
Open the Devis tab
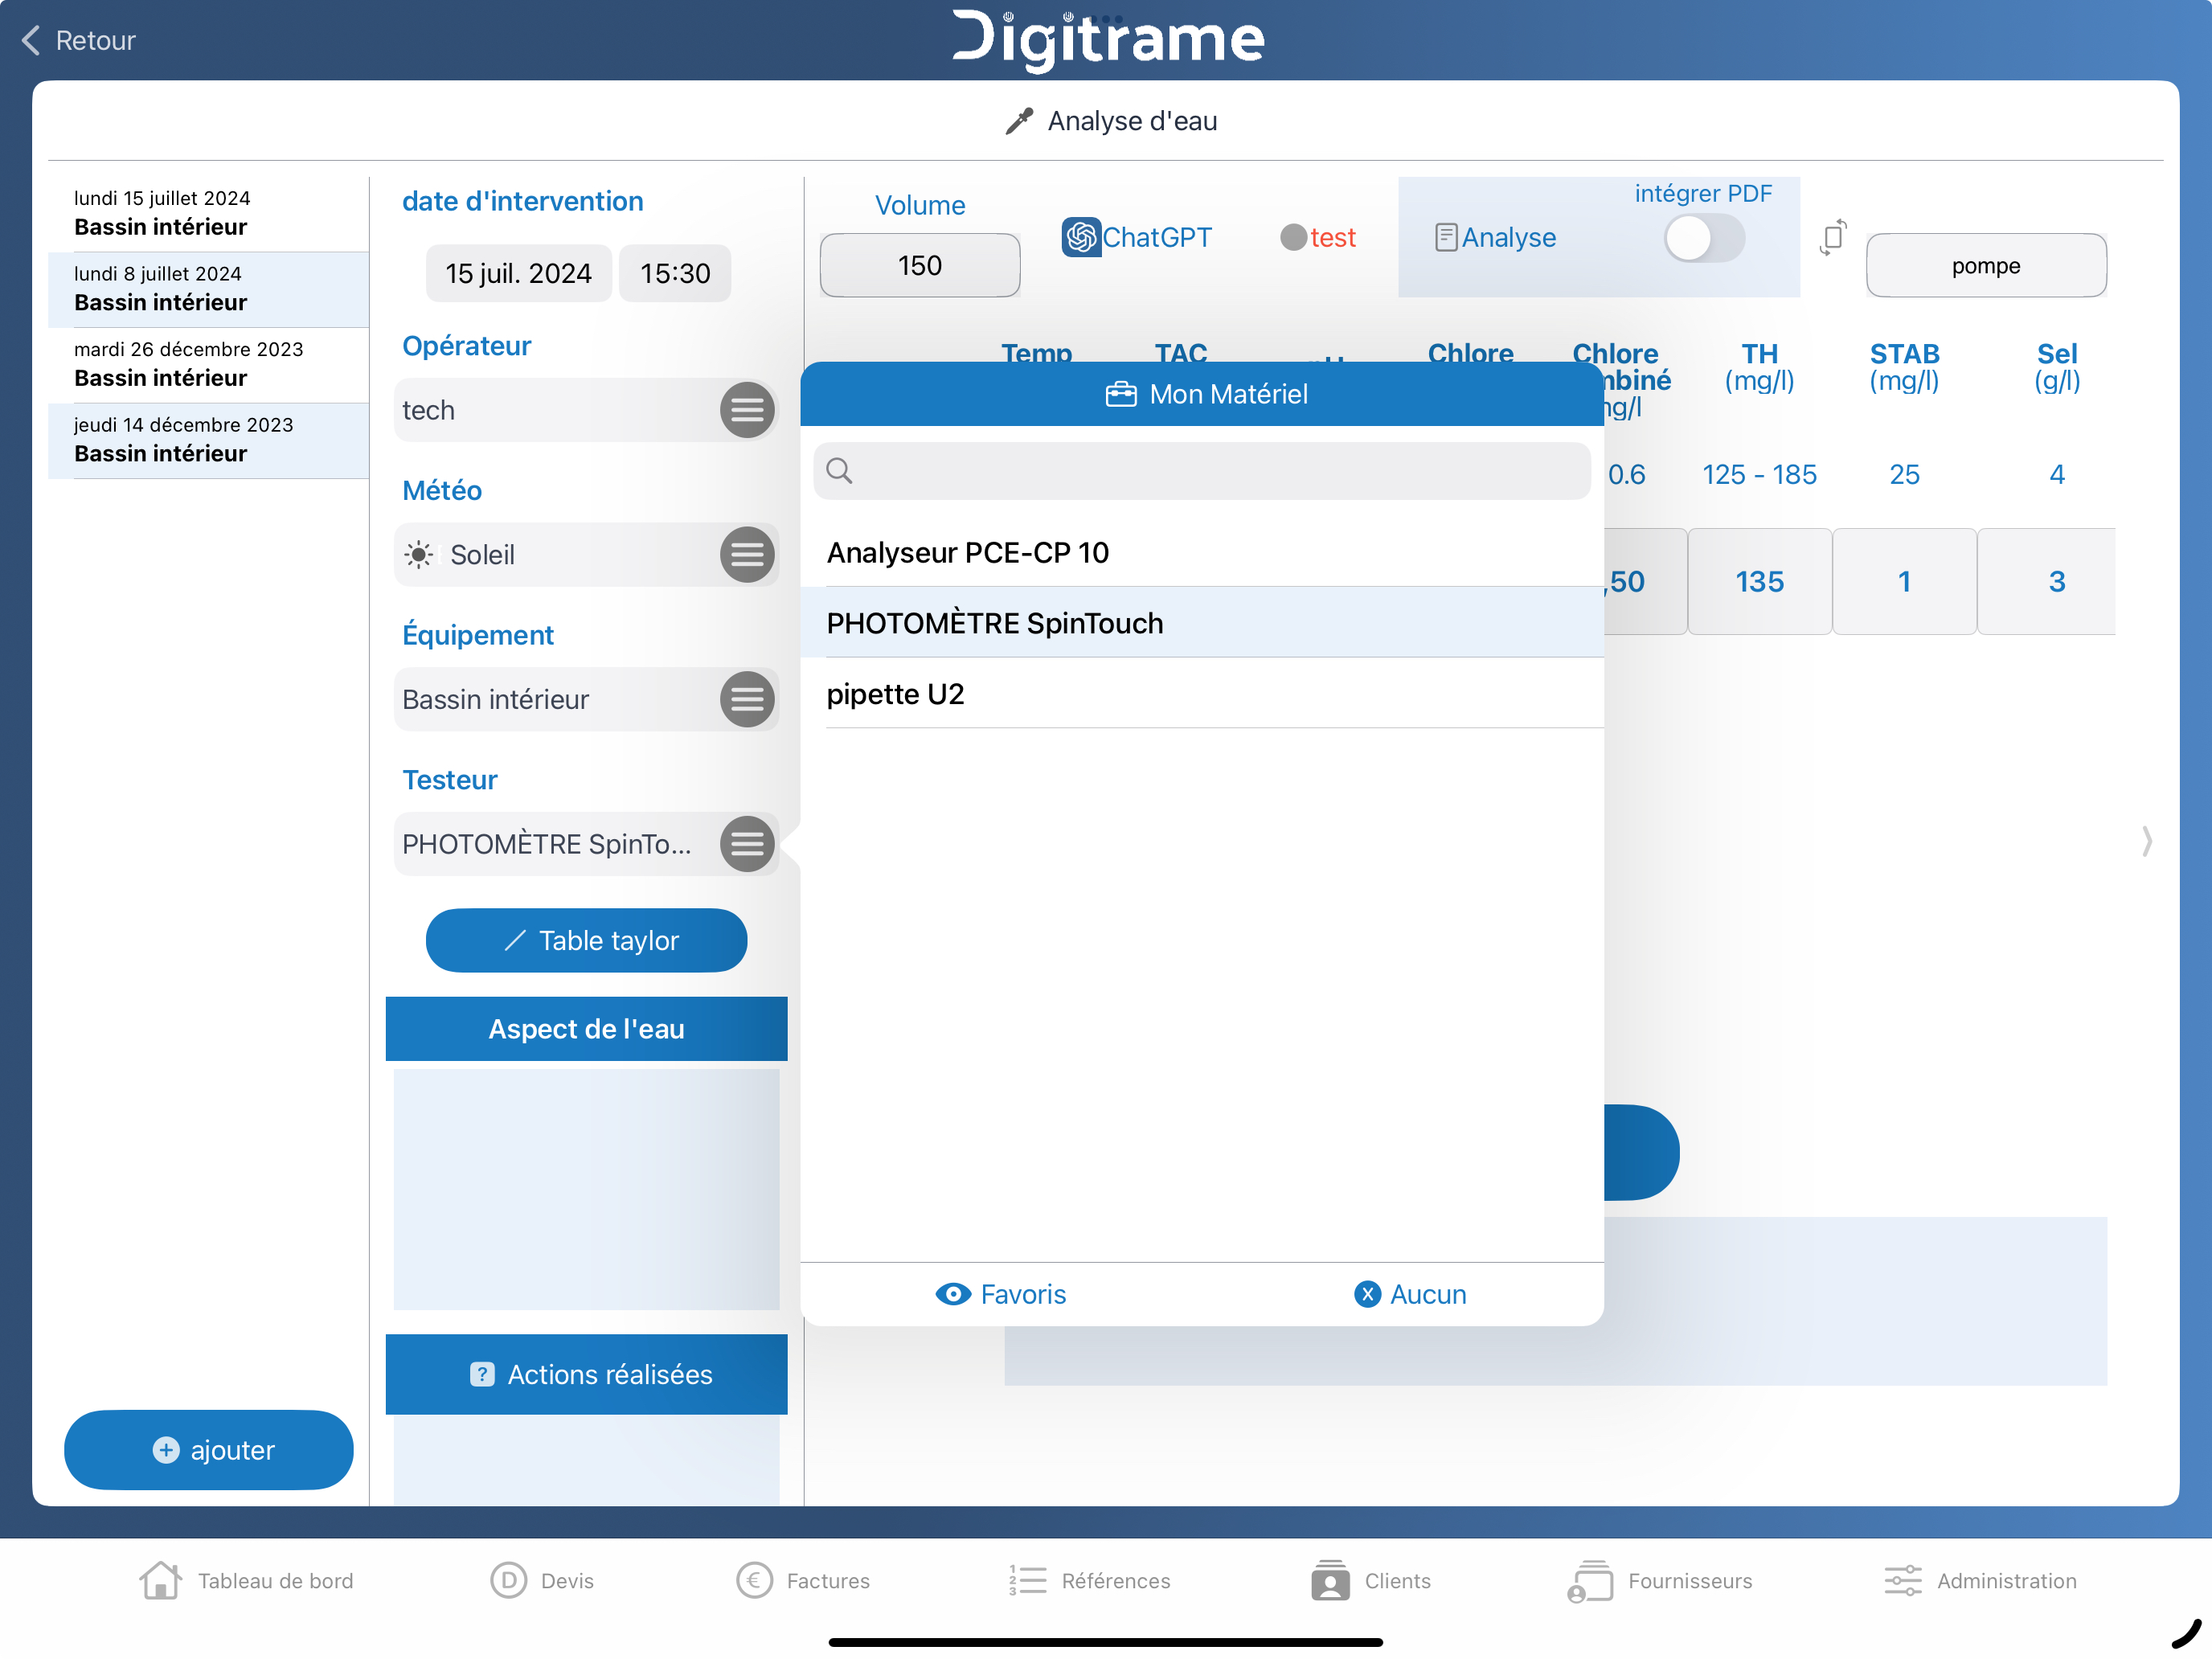point(542,1580)
